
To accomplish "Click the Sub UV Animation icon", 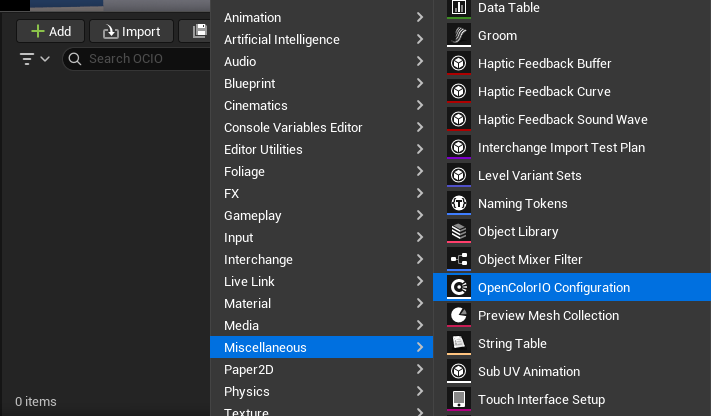I will [459, 372].
